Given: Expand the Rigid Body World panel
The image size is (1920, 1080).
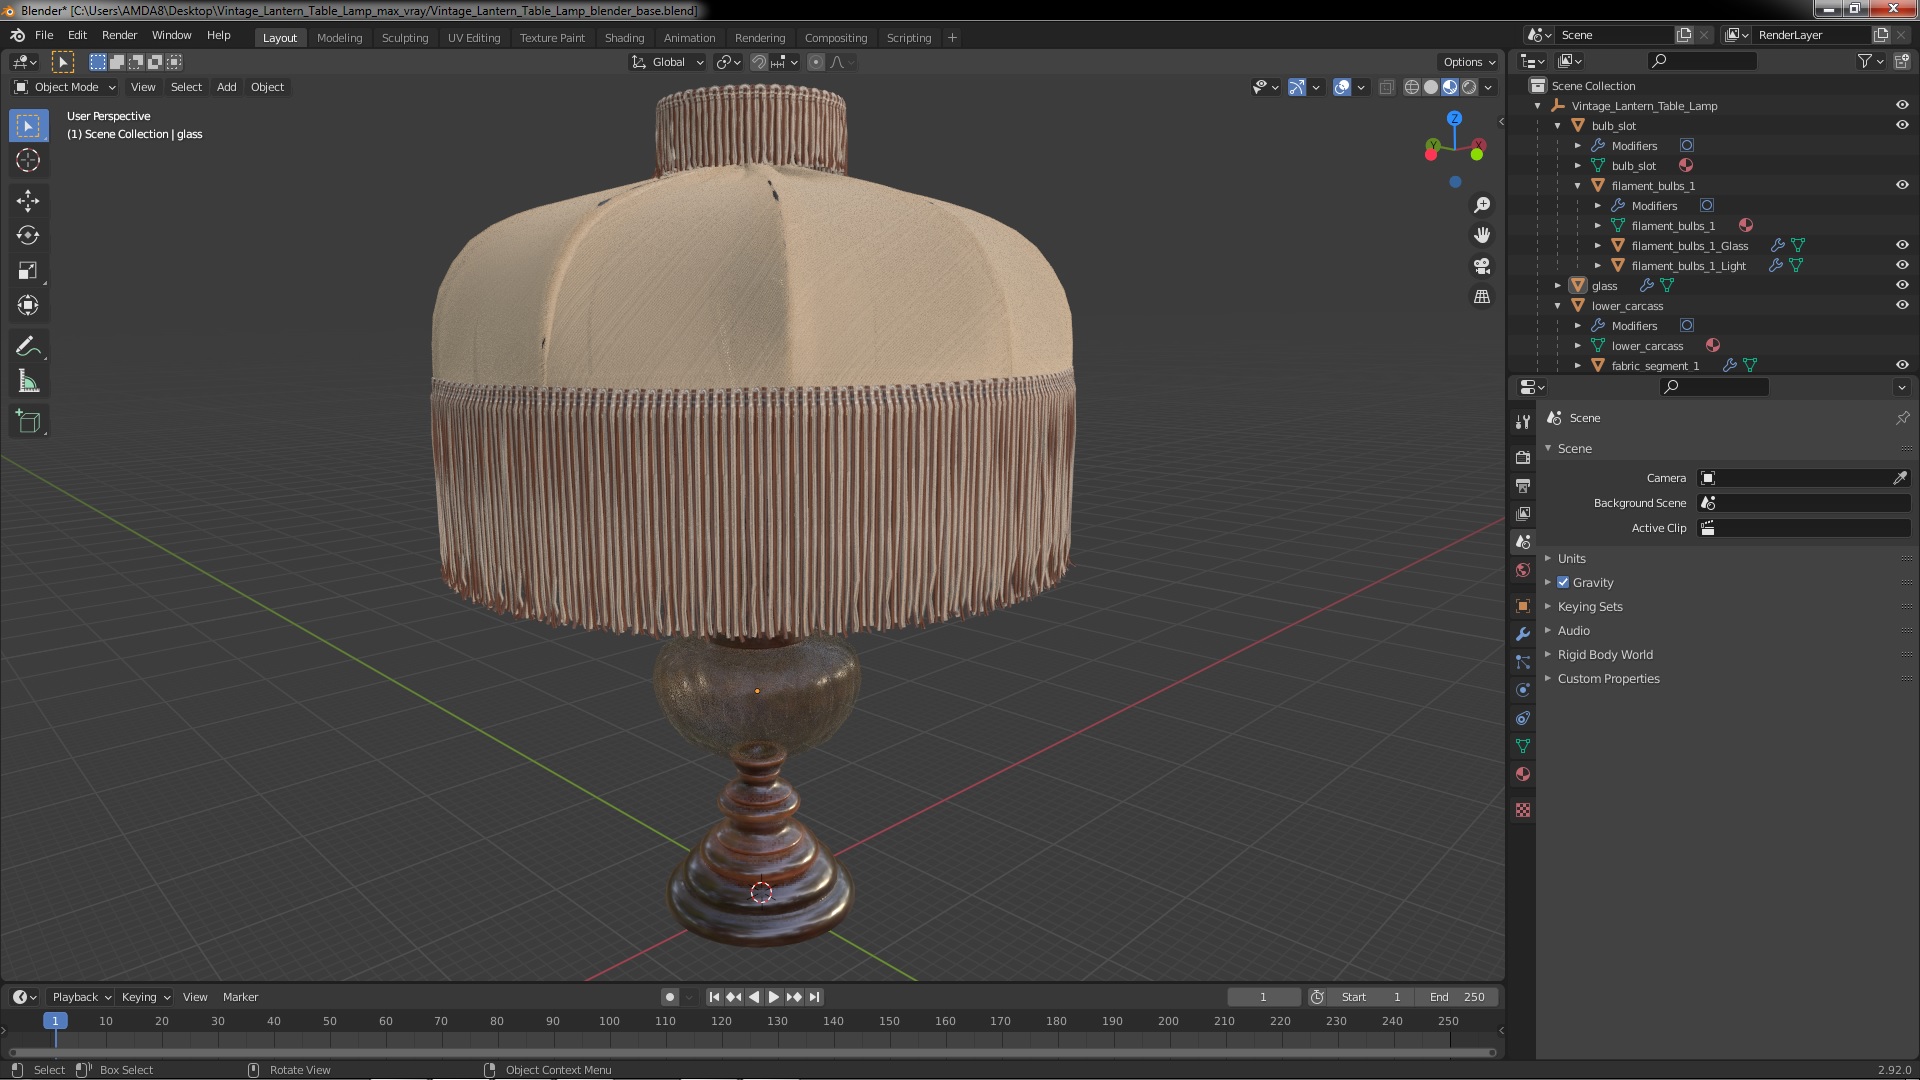Looking at the screenshot, I should click(1604, 655).
